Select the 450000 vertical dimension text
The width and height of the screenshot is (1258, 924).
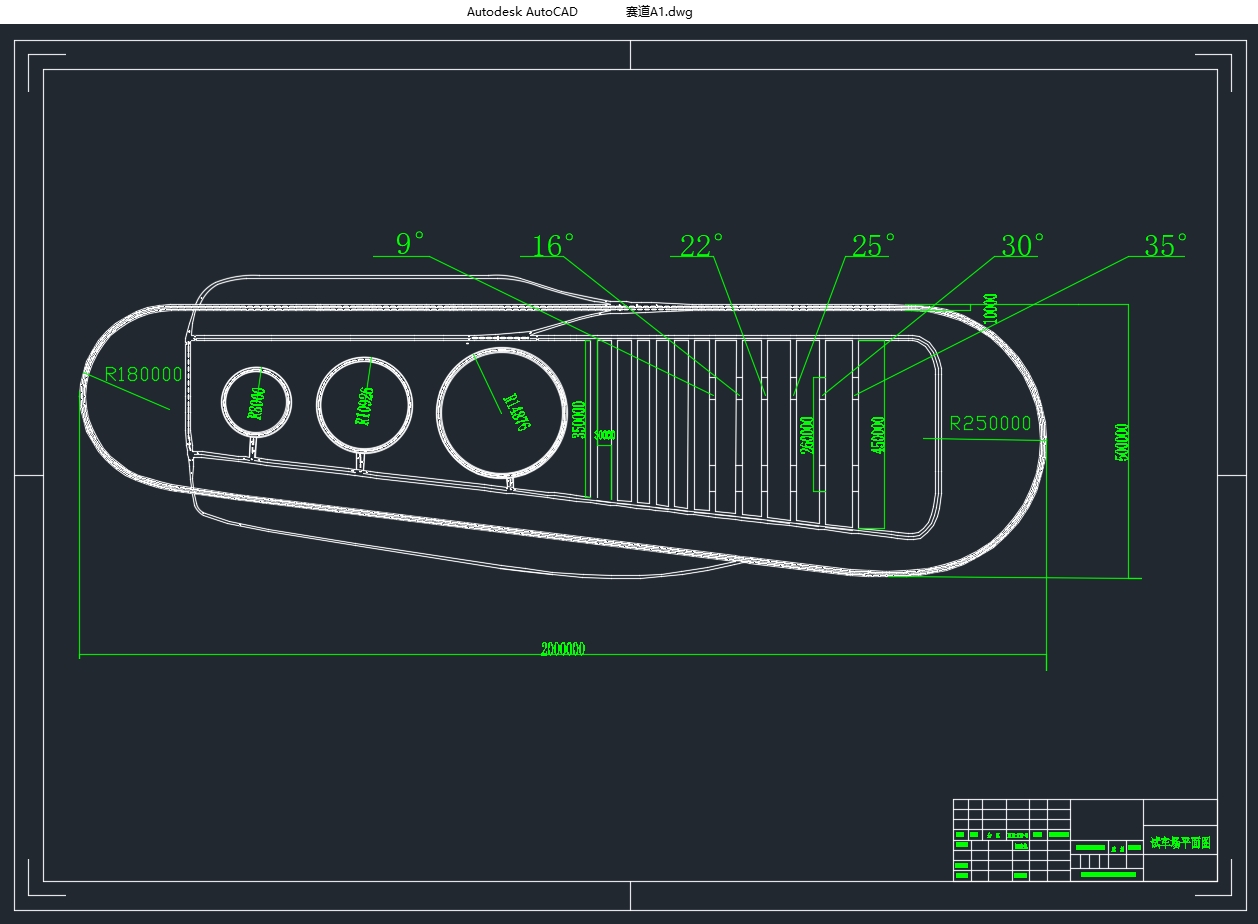click(878, 435)
